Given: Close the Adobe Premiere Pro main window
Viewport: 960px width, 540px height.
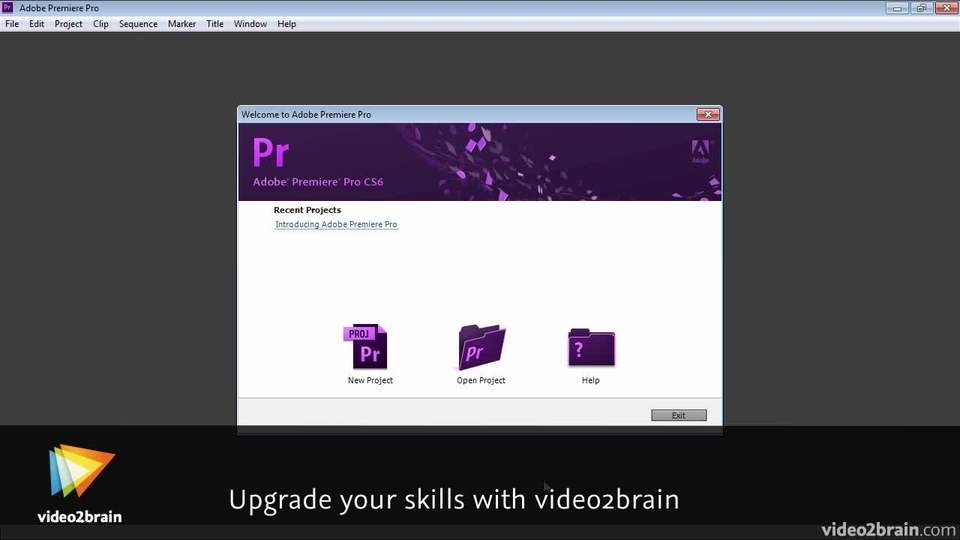Looking at the screenshot, I should click(x=947, y=8).
